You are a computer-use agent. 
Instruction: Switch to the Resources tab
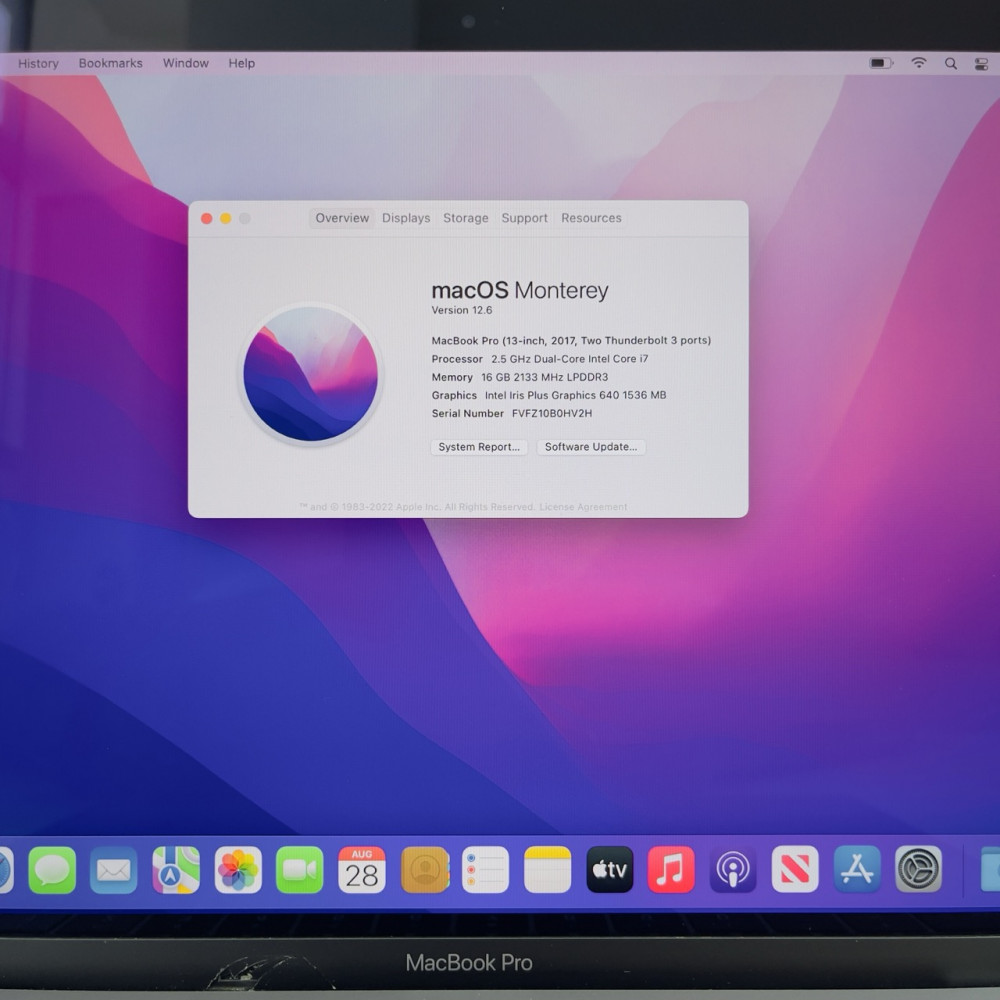click(x=591, y=218)
